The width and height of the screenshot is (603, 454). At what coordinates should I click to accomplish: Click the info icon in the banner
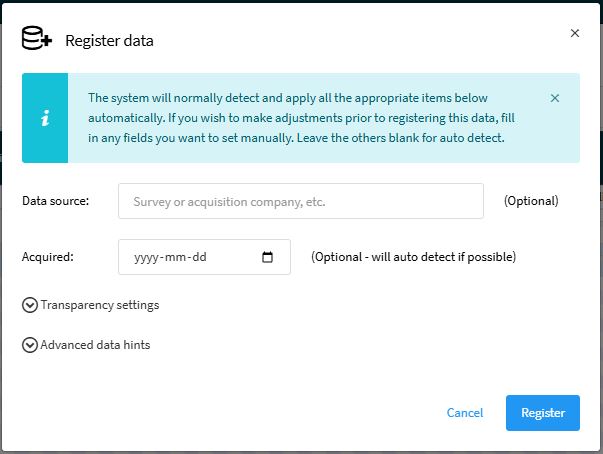[x=45, y=118]
